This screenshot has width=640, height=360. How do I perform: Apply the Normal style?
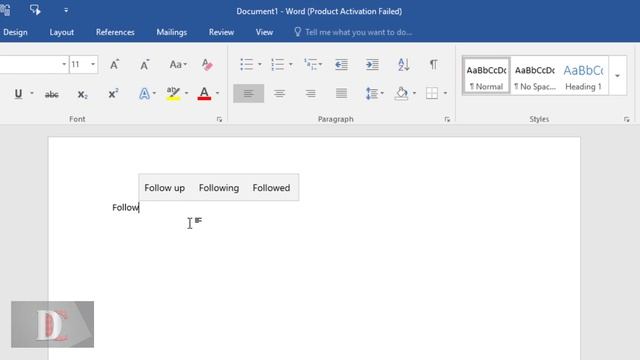point(486,76)
